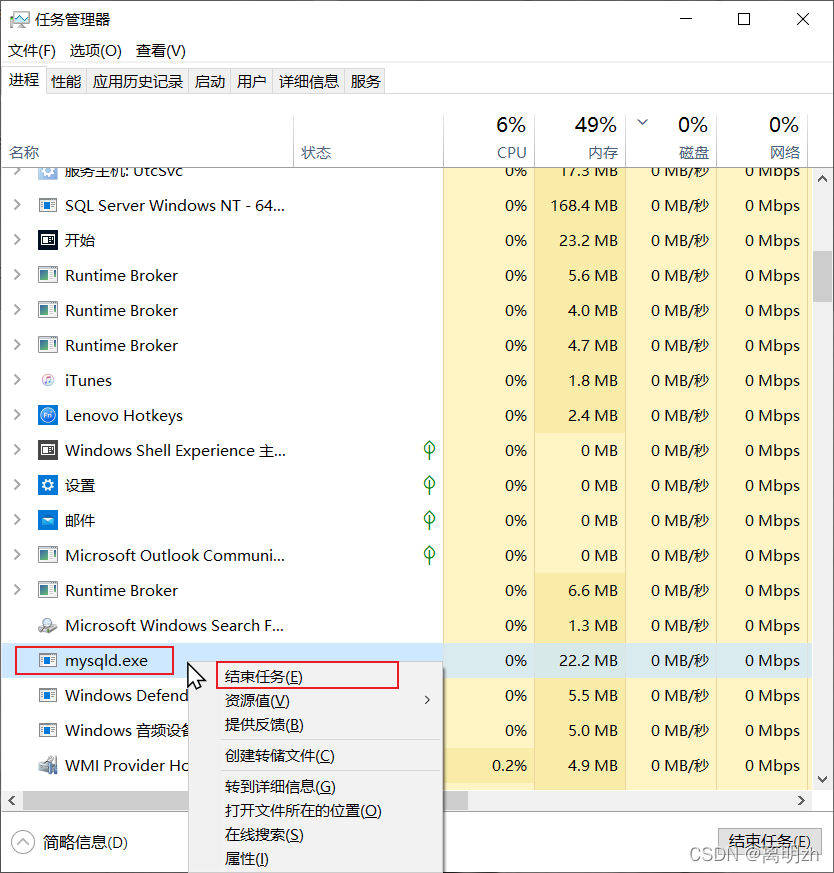Open the 资源值 submenu arrow
Image resolution: width=834 pixels, height=873 pixels.
click(x=427, y=700)
